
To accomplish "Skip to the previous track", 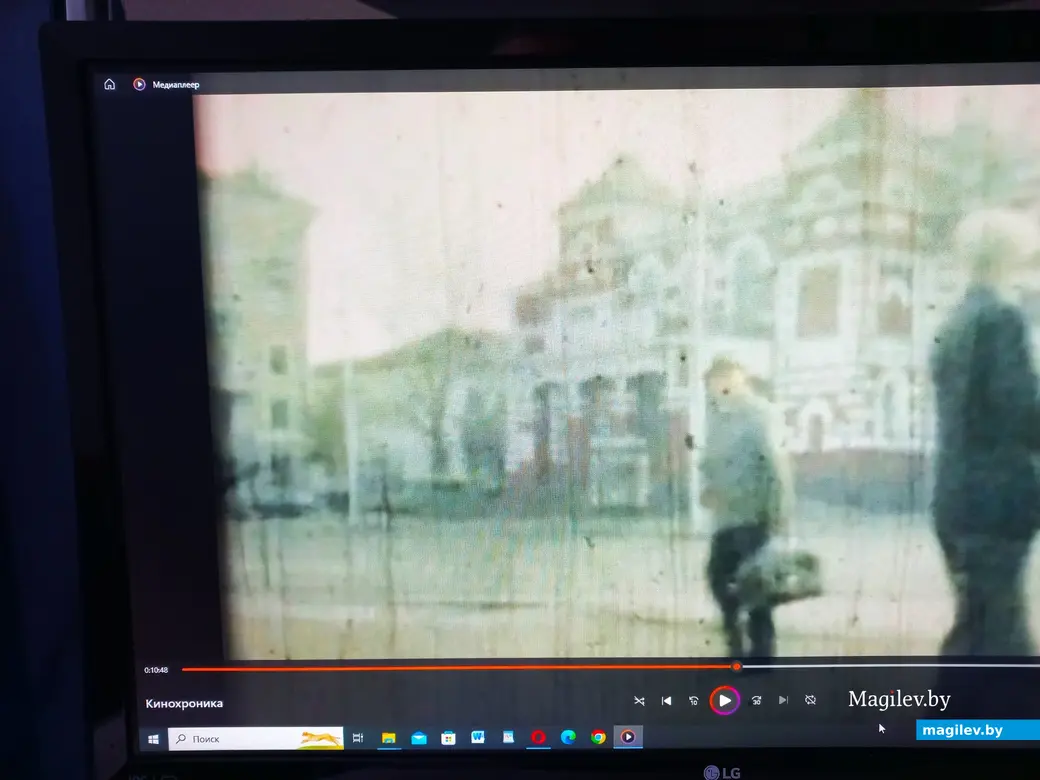I will pos(666,701).
